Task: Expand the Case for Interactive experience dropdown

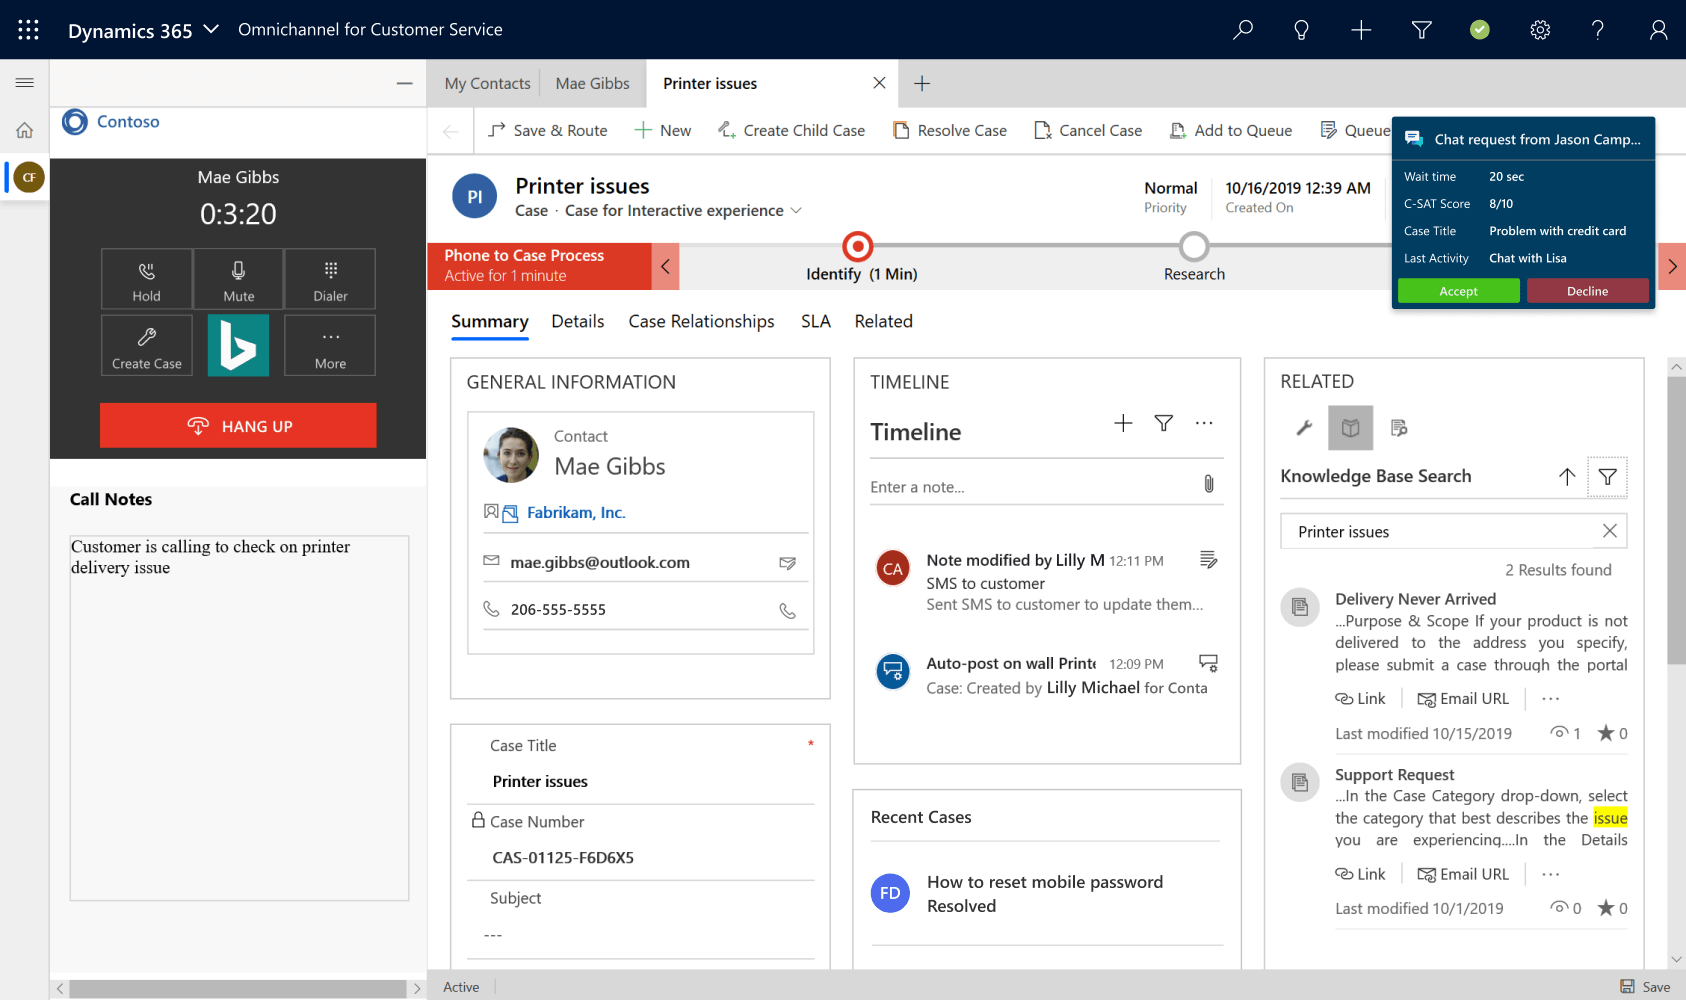Action: pyautogui.click(x=796, y=210)
